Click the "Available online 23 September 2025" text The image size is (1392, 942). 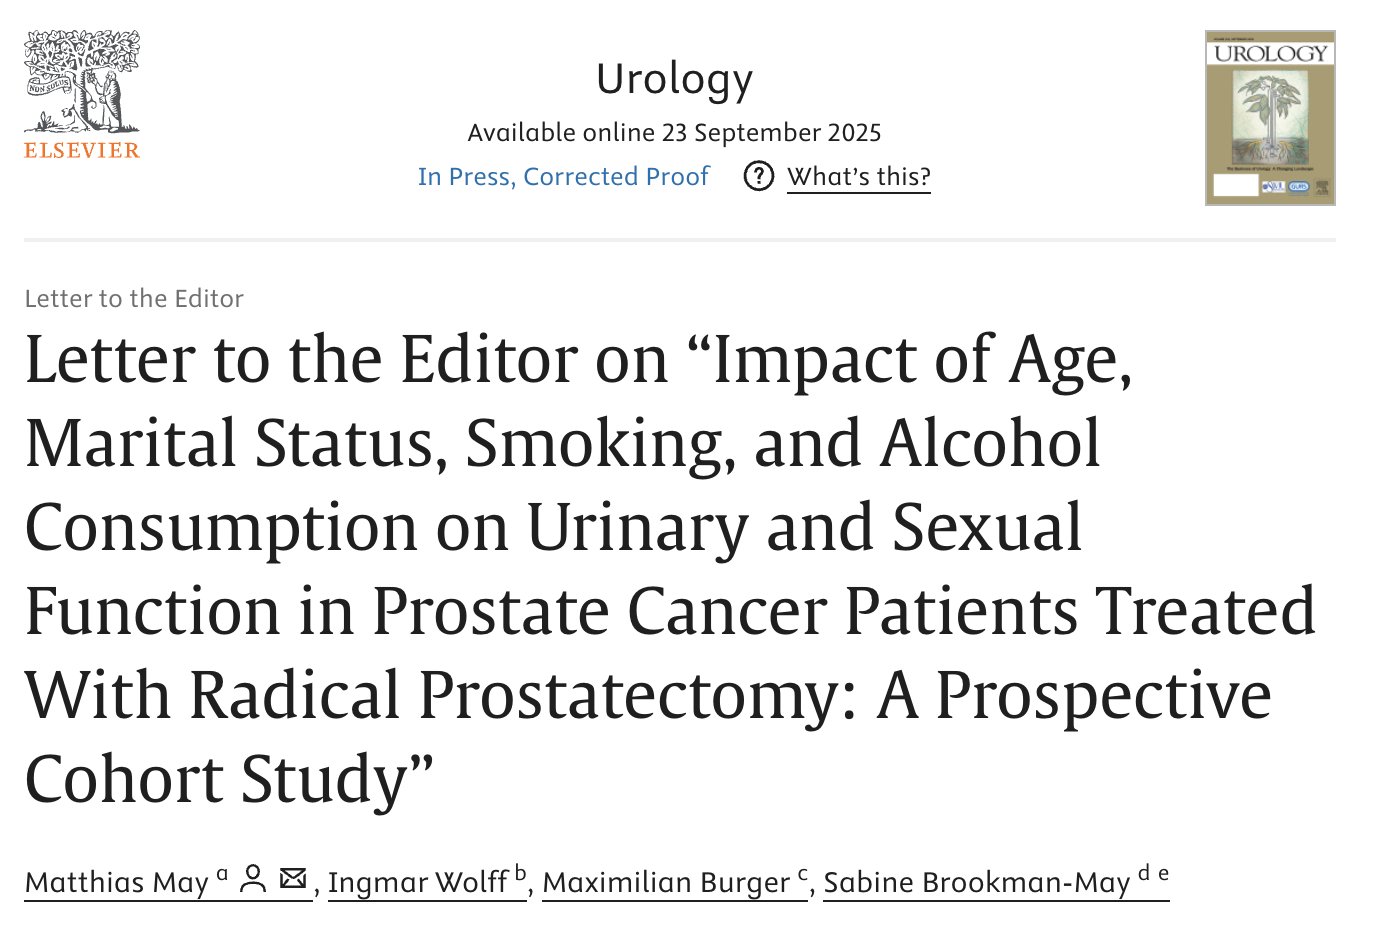674,133
